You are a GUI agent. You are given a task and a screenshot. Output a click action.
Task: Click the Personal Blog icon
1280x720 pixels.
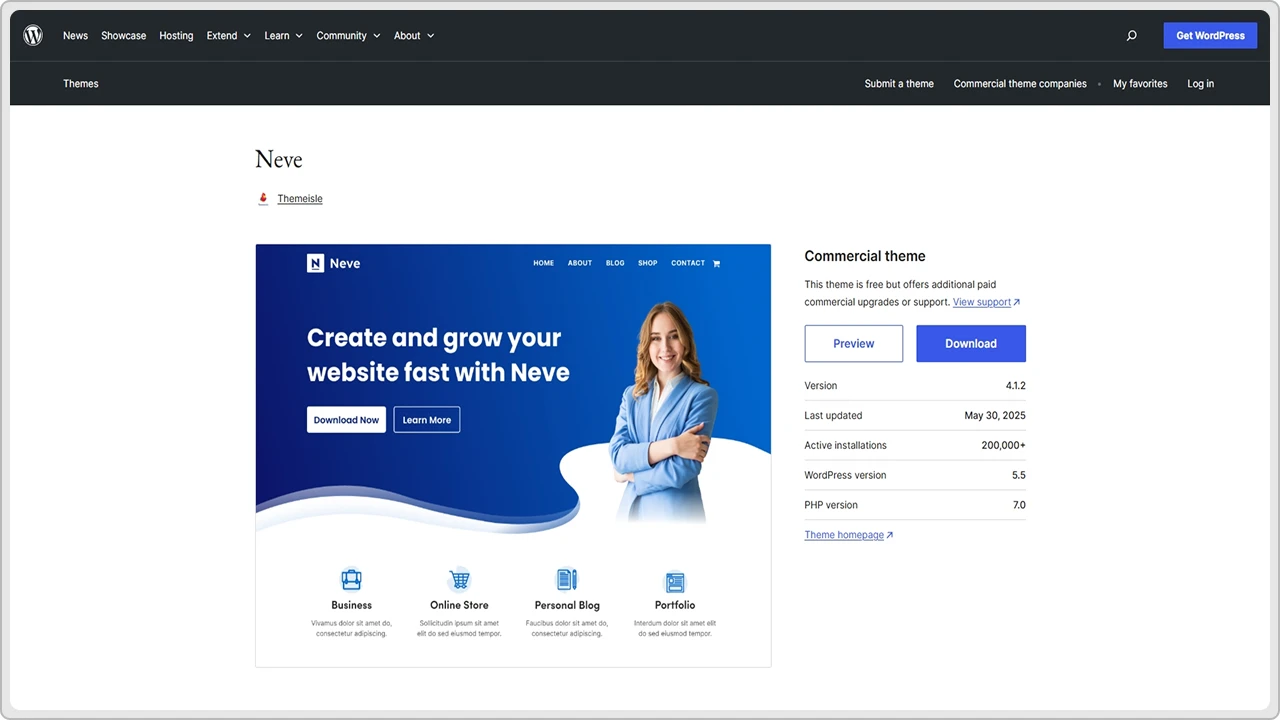pyautogui.click(x=567, y=579)
